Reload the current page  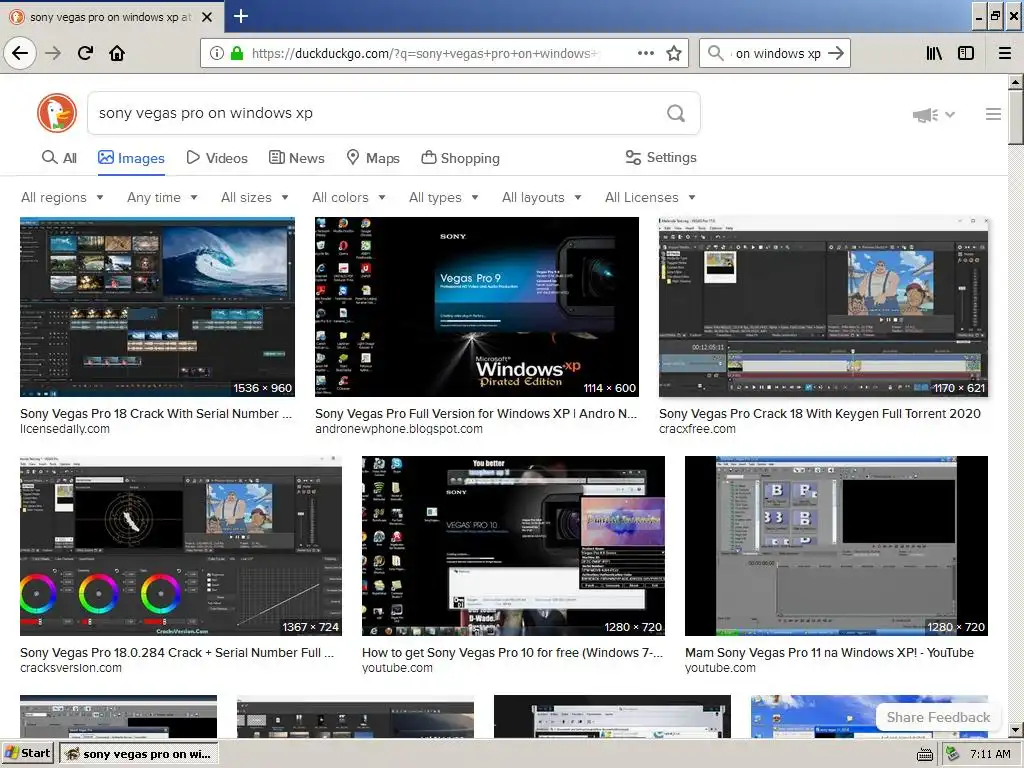coord(86,53)
